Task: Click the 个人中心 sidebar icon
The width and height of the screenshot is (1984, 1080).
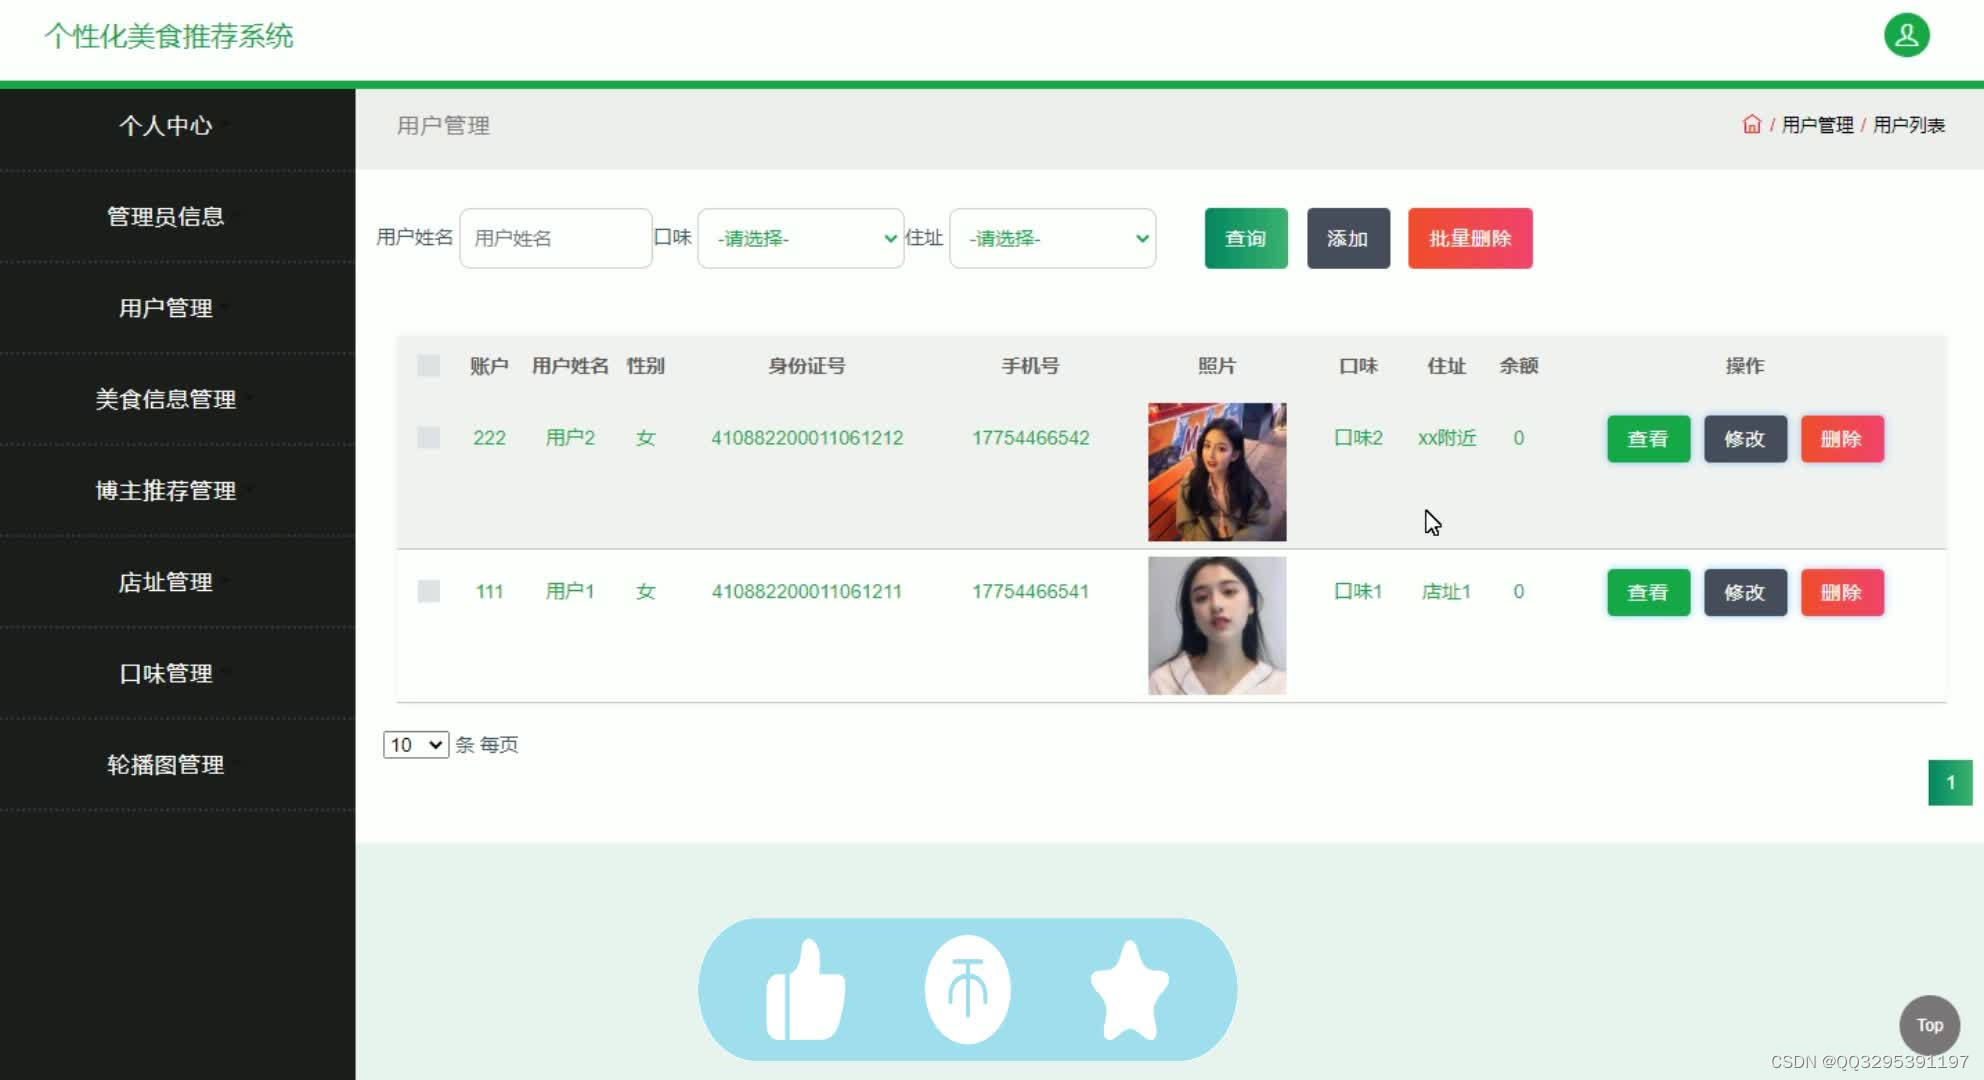Action: (x=164, y=125)
